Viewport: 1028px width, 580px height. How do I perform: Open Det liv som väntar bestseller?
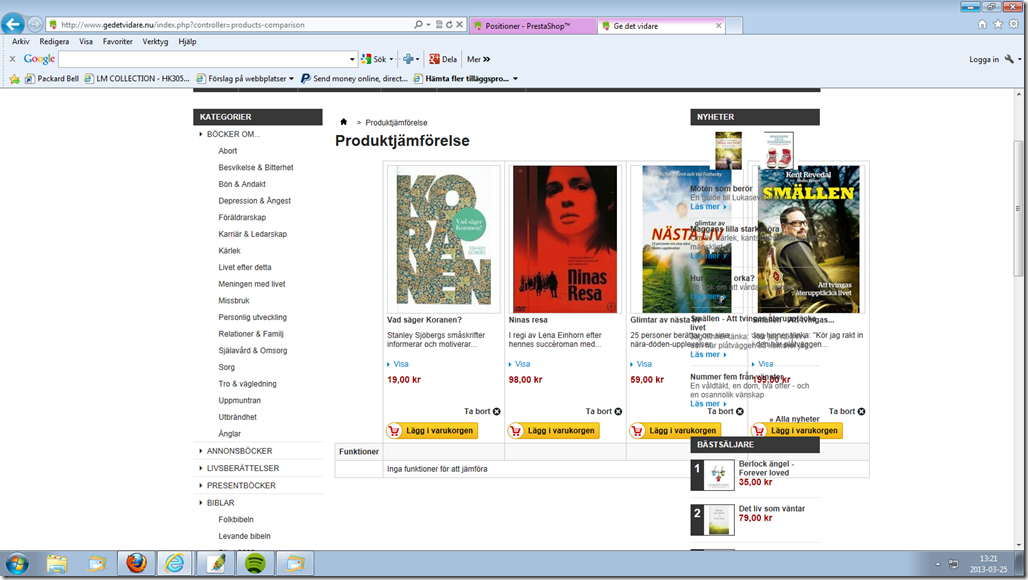(772, 509)
